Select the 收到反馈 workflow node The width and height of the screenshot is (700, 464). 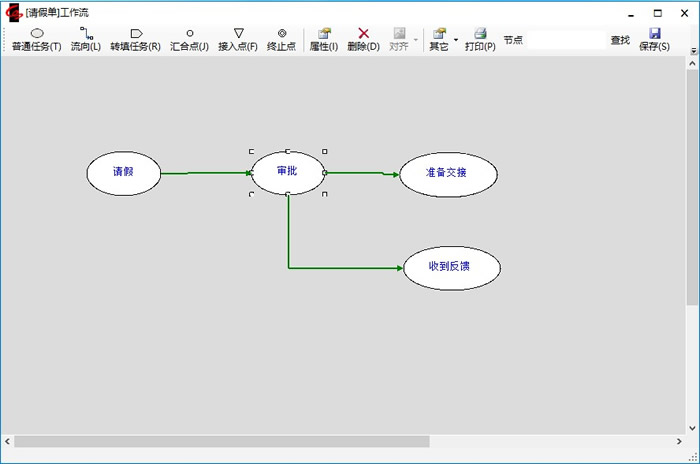click(451, 268)
